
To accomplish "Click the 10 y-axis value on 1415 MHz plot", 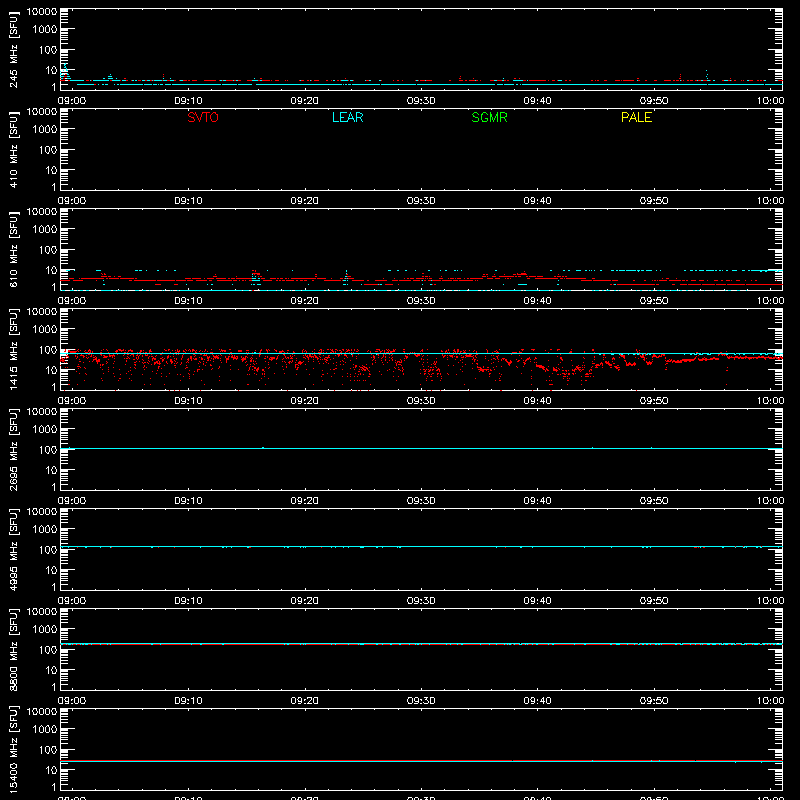I will click(x=51, y=370).
